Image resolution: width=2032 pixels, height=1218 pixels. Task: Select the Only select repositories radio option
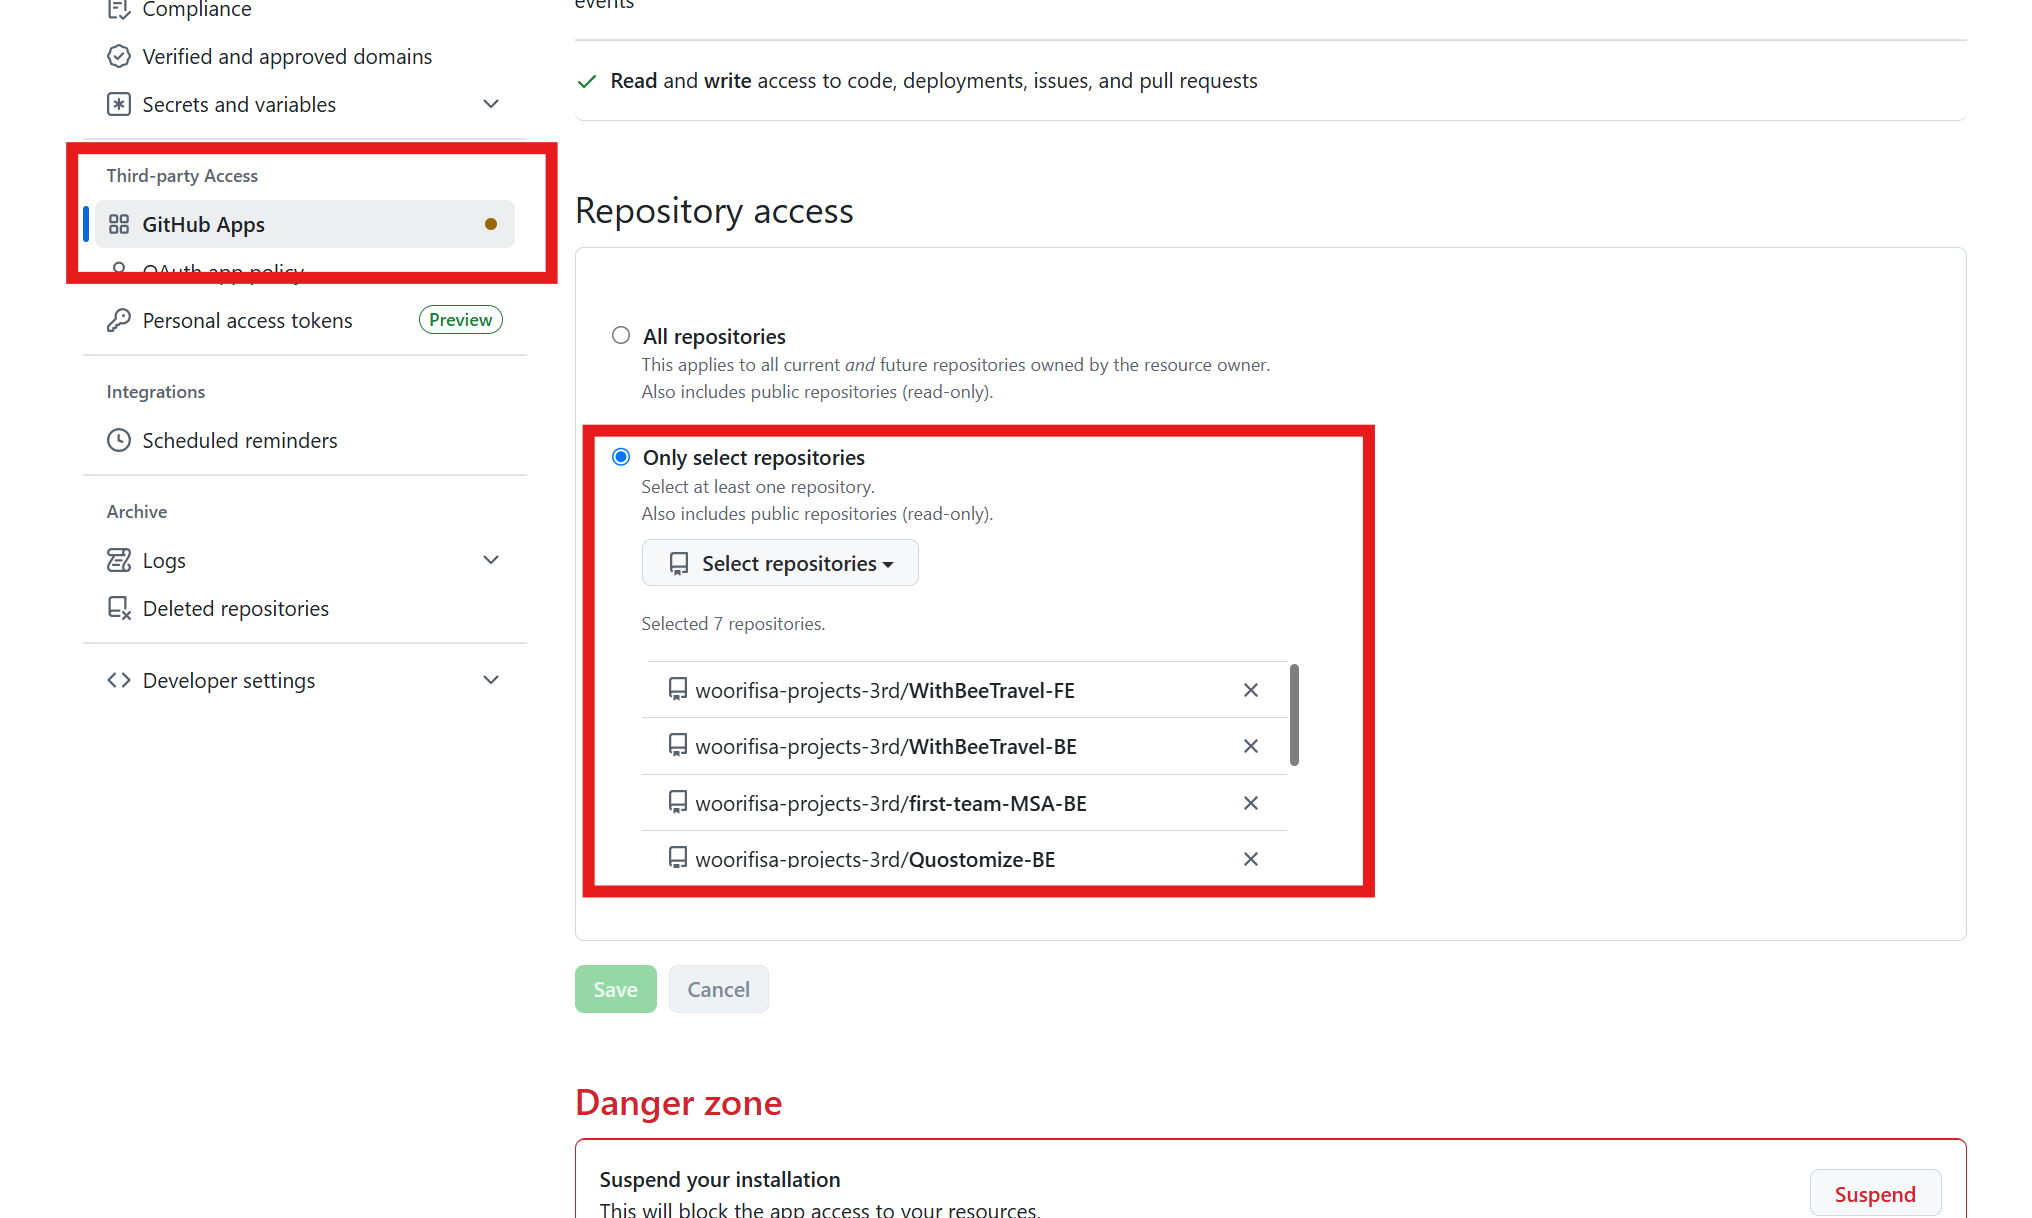621,457
